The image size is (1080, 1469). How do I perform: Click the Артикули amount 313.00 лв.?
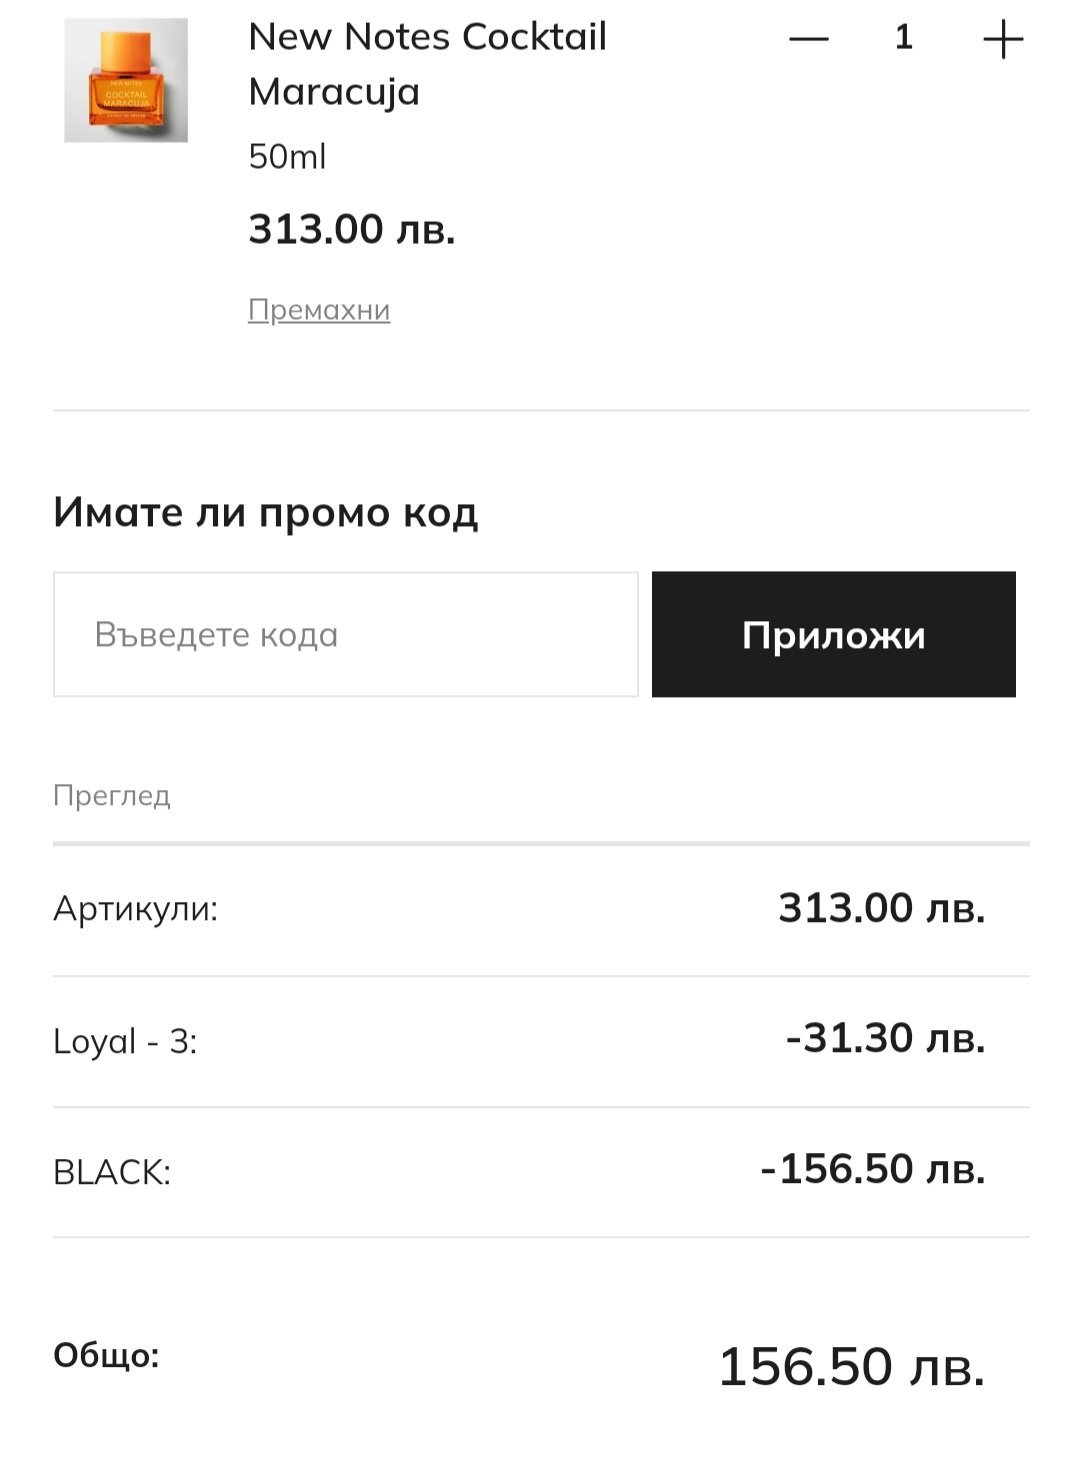(881, 908)
